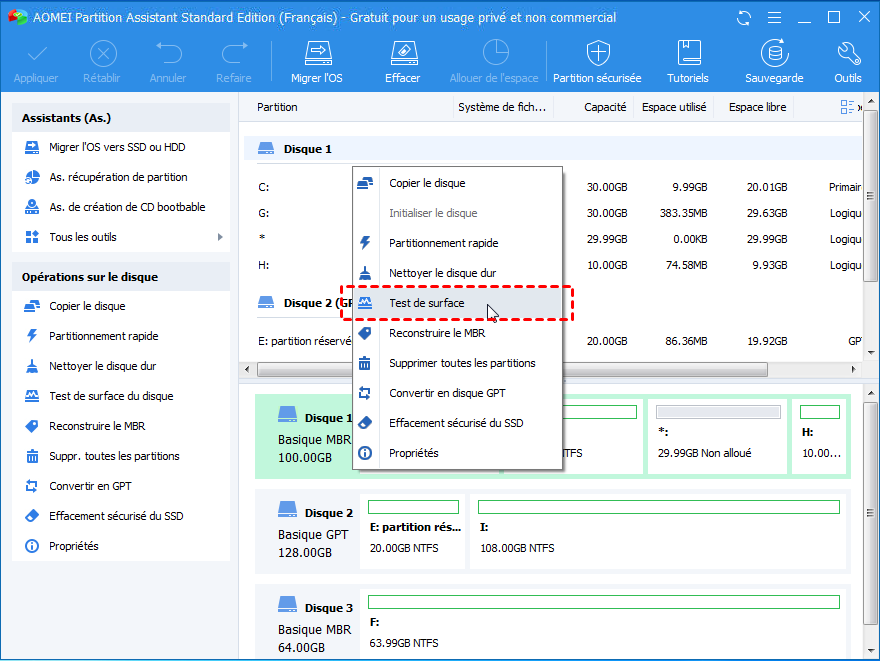Open the hamburger menu in title bar
Viewport: 880px width, 661px height.
[773, 18]
